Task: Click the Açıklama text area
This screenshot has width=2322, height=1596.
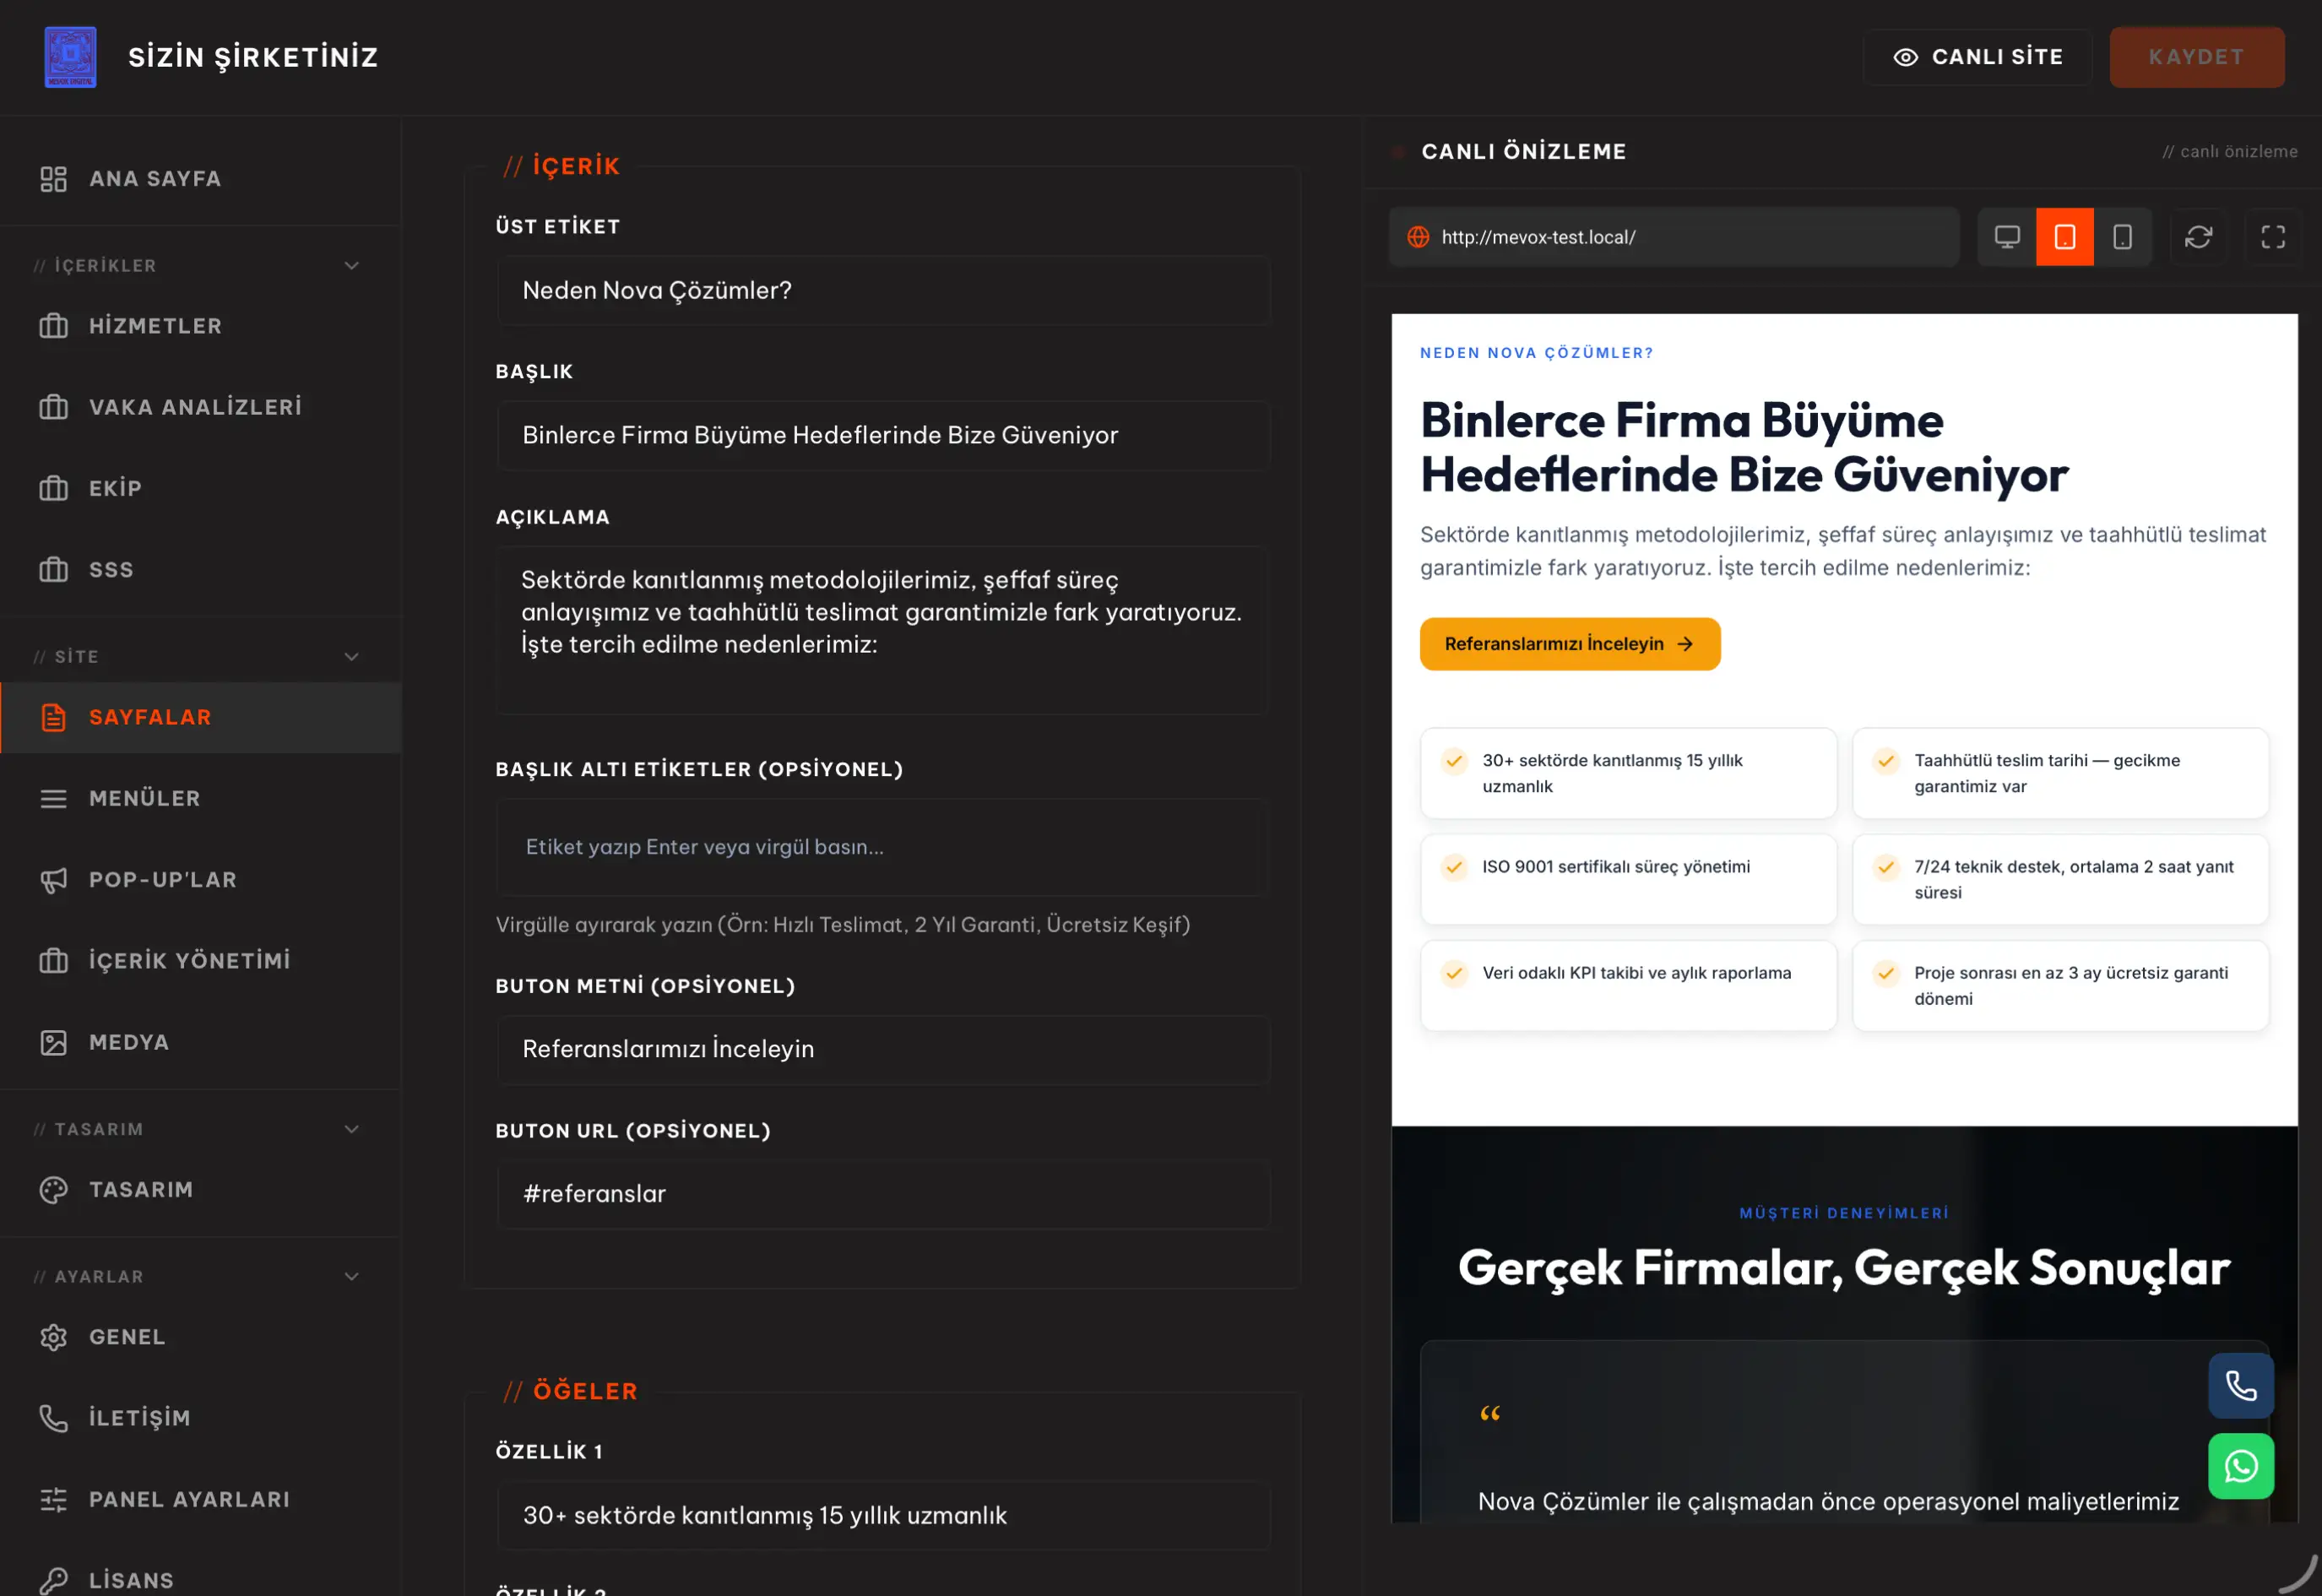Action: pyautogui.click(x=884, y=630)
